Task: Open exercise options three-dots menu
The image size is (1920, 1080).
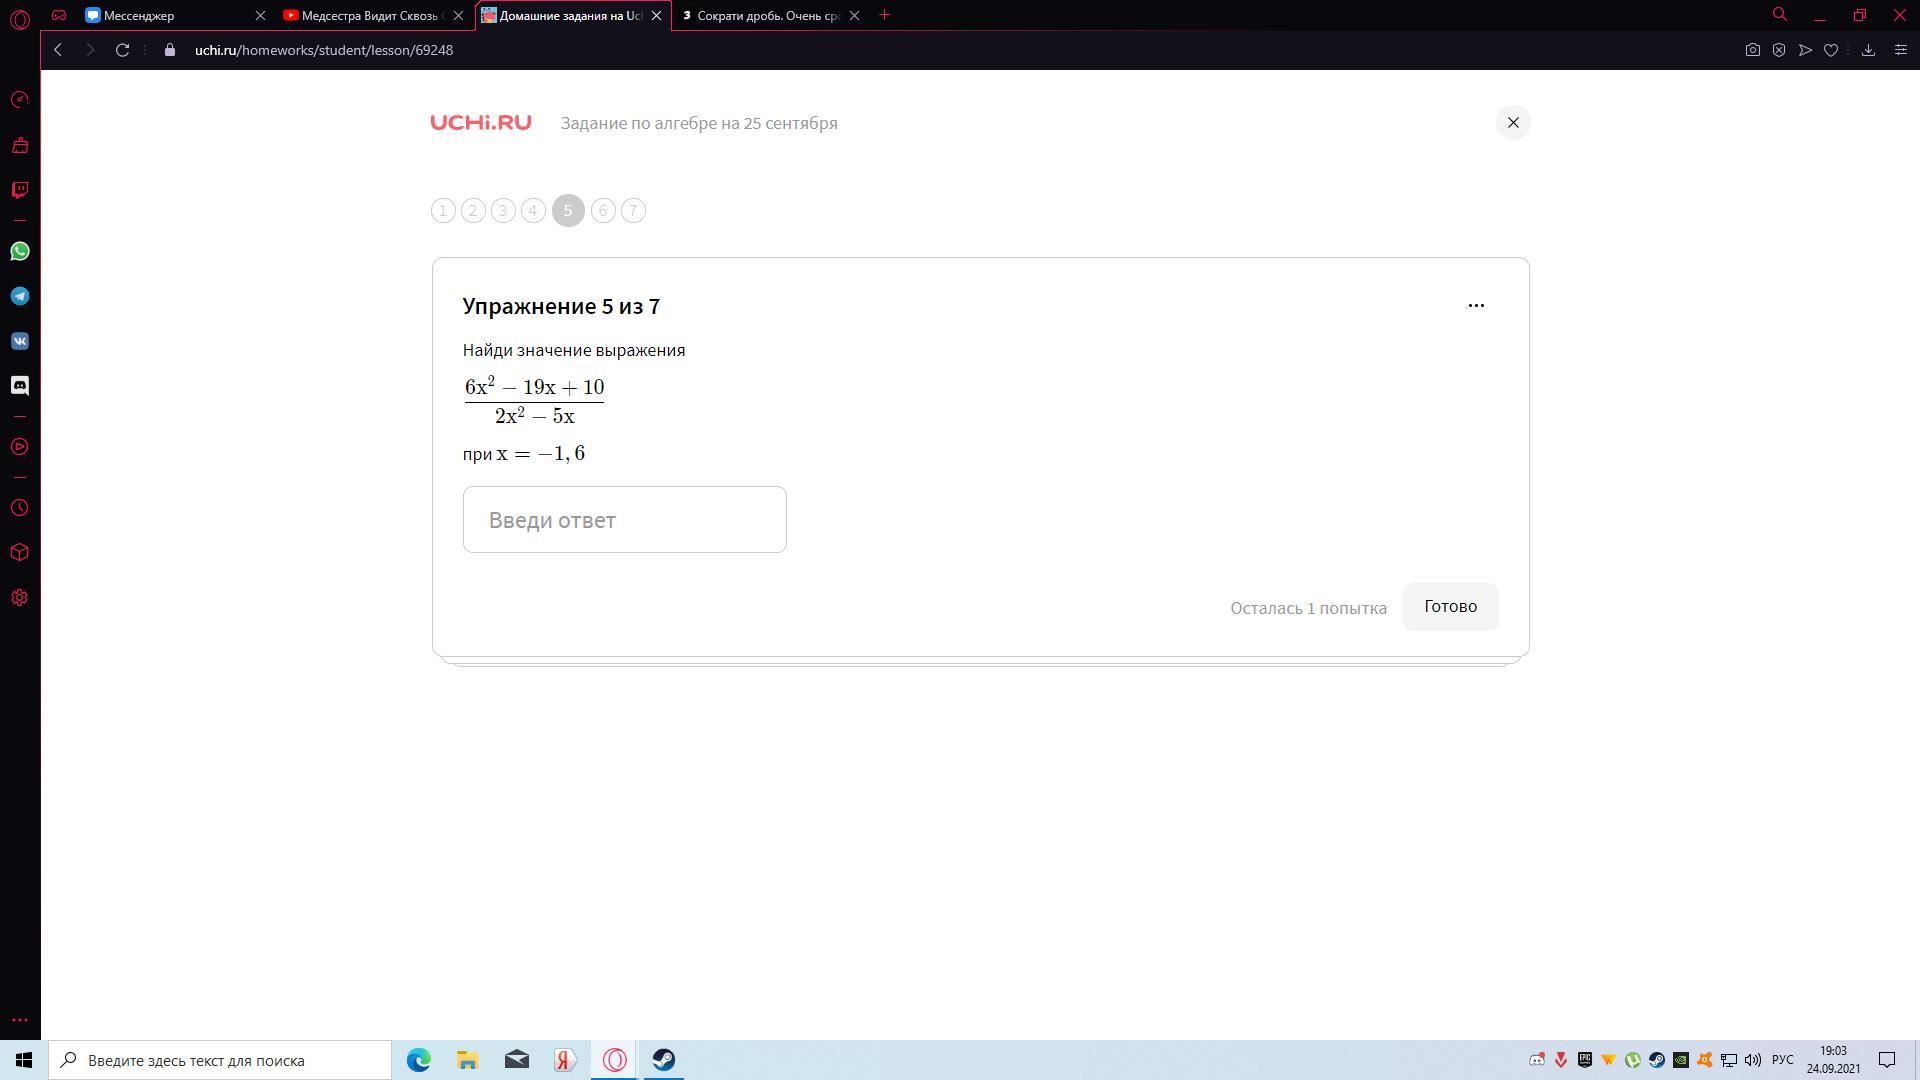Action: click(x=1475, y=306)
